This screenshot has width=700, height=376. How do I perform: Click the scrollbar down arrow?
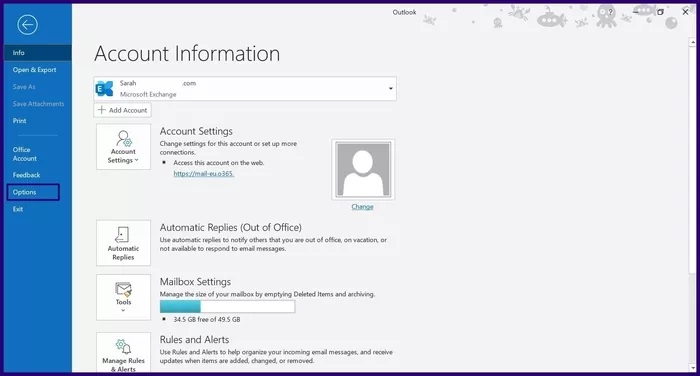[693, 368]
